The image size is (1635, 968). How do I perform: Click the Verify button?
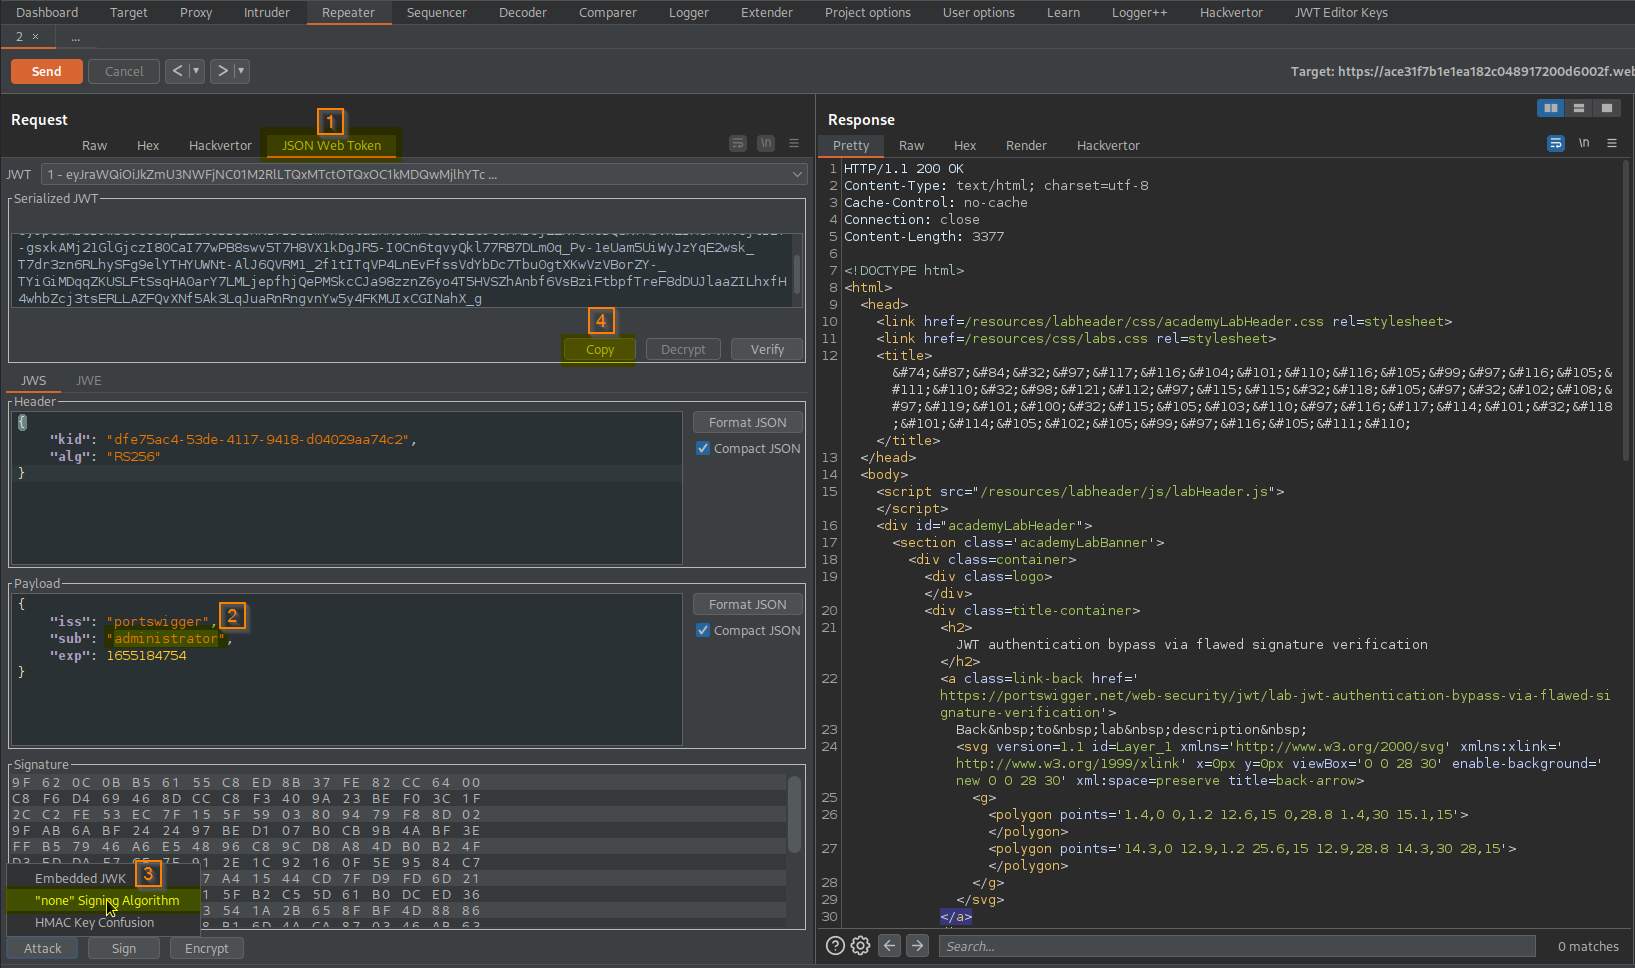(767, 349)
